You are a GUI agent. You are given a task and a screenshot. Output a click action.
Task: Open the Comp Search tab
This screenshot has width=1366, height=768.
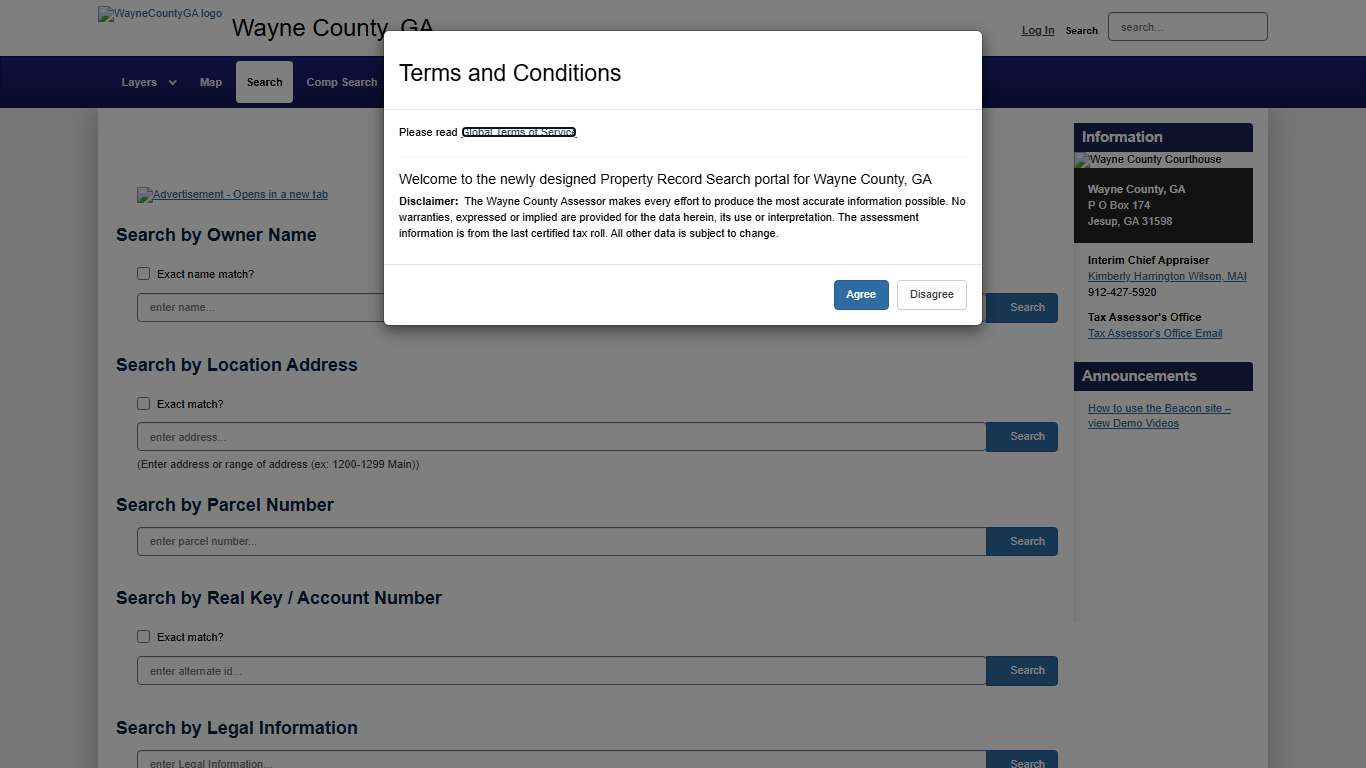point(341,82)
